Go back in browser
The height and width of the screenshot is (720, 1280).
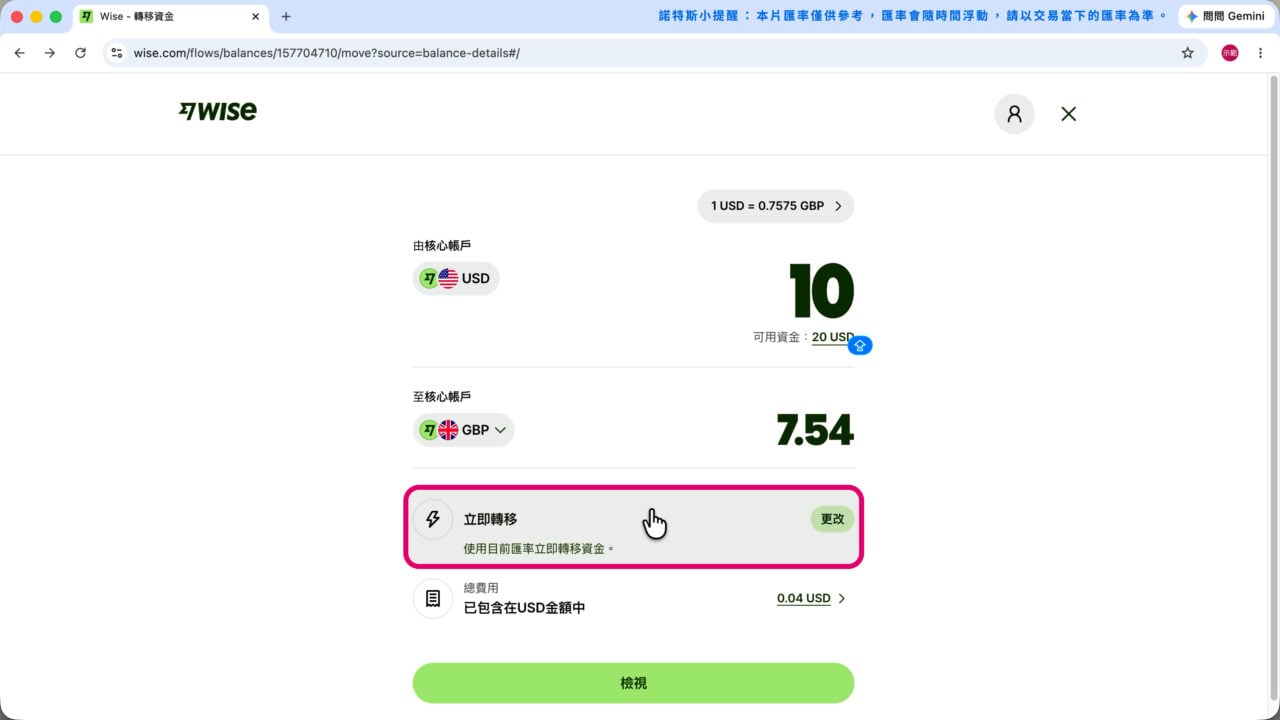(x=19, y=53)
